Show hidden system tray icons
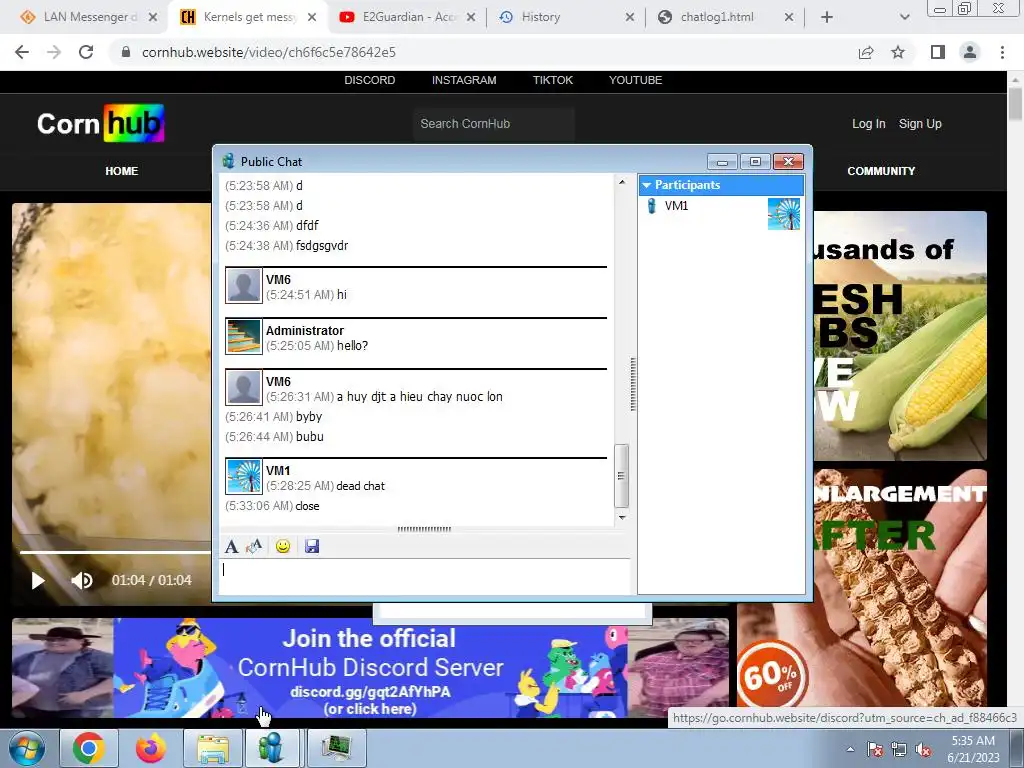Screen dimensions: 1024x768 [850, 749]
